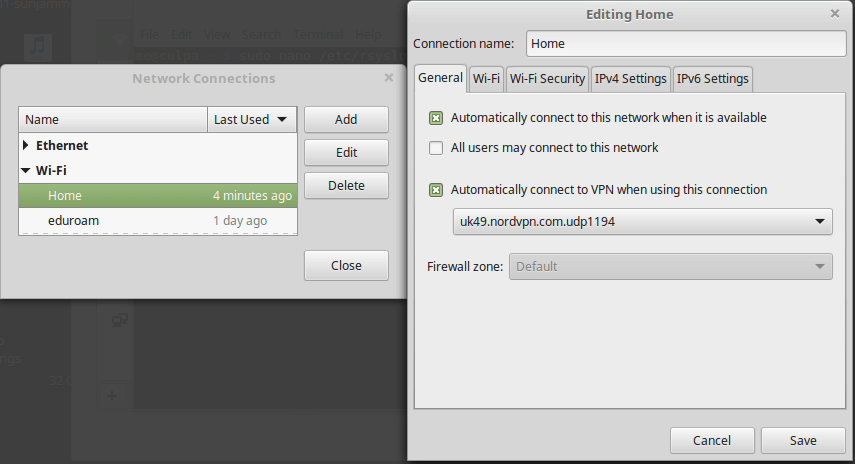This screenshot has height=464, width=855.
Task: Click the music note icon in background
Action: [x=38, y=46]
